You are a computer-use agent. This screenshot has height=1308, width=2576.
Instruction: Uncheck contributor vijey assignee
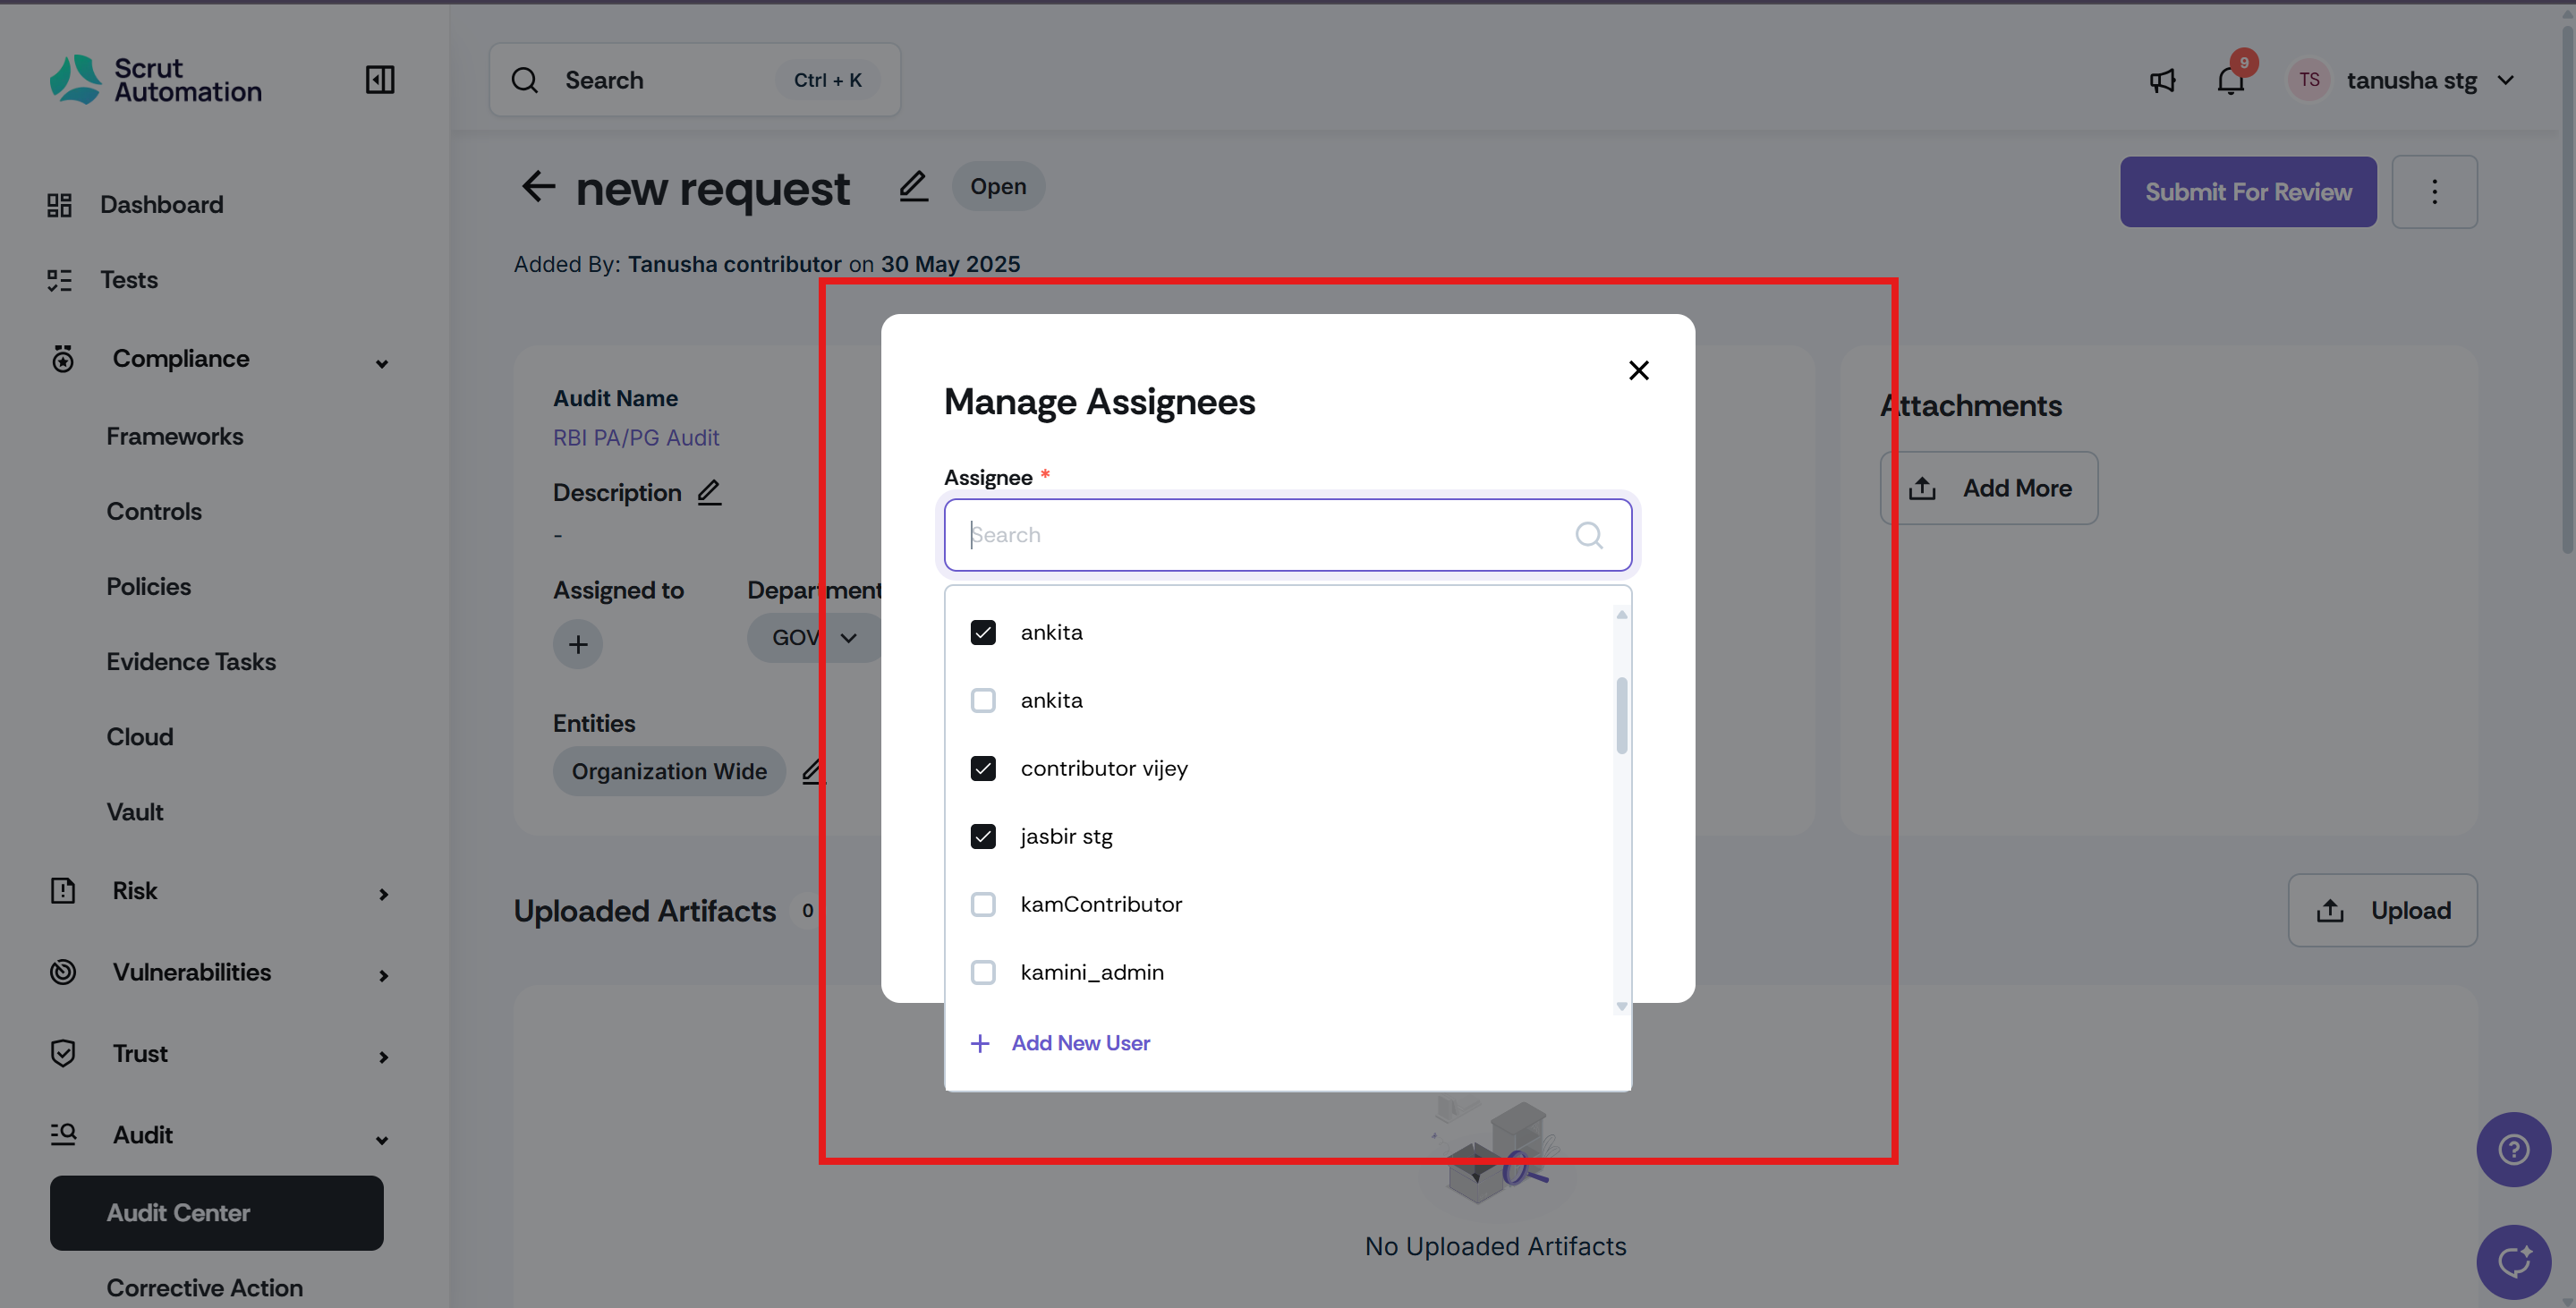coord(983,768)
